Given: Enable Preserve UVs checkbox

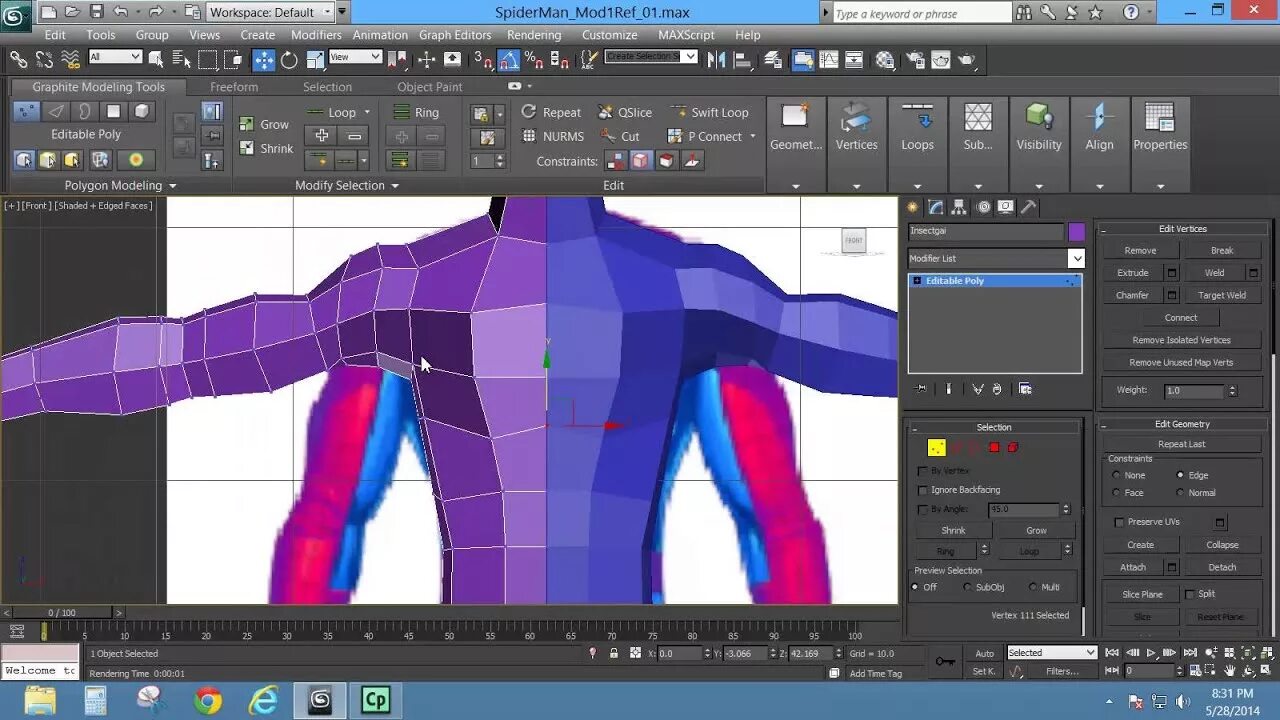Looking at the screenshot, I should click(1119, 522).
